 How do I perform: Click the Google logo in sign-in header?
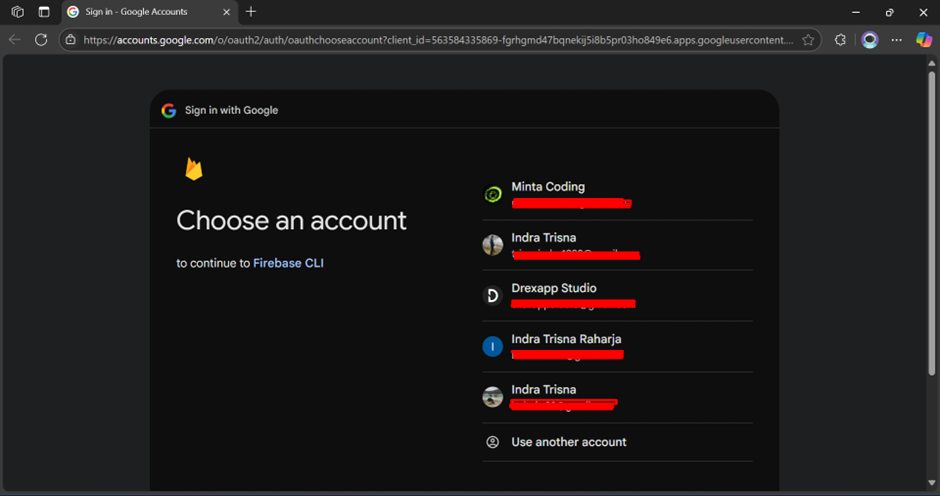point(168,110)
